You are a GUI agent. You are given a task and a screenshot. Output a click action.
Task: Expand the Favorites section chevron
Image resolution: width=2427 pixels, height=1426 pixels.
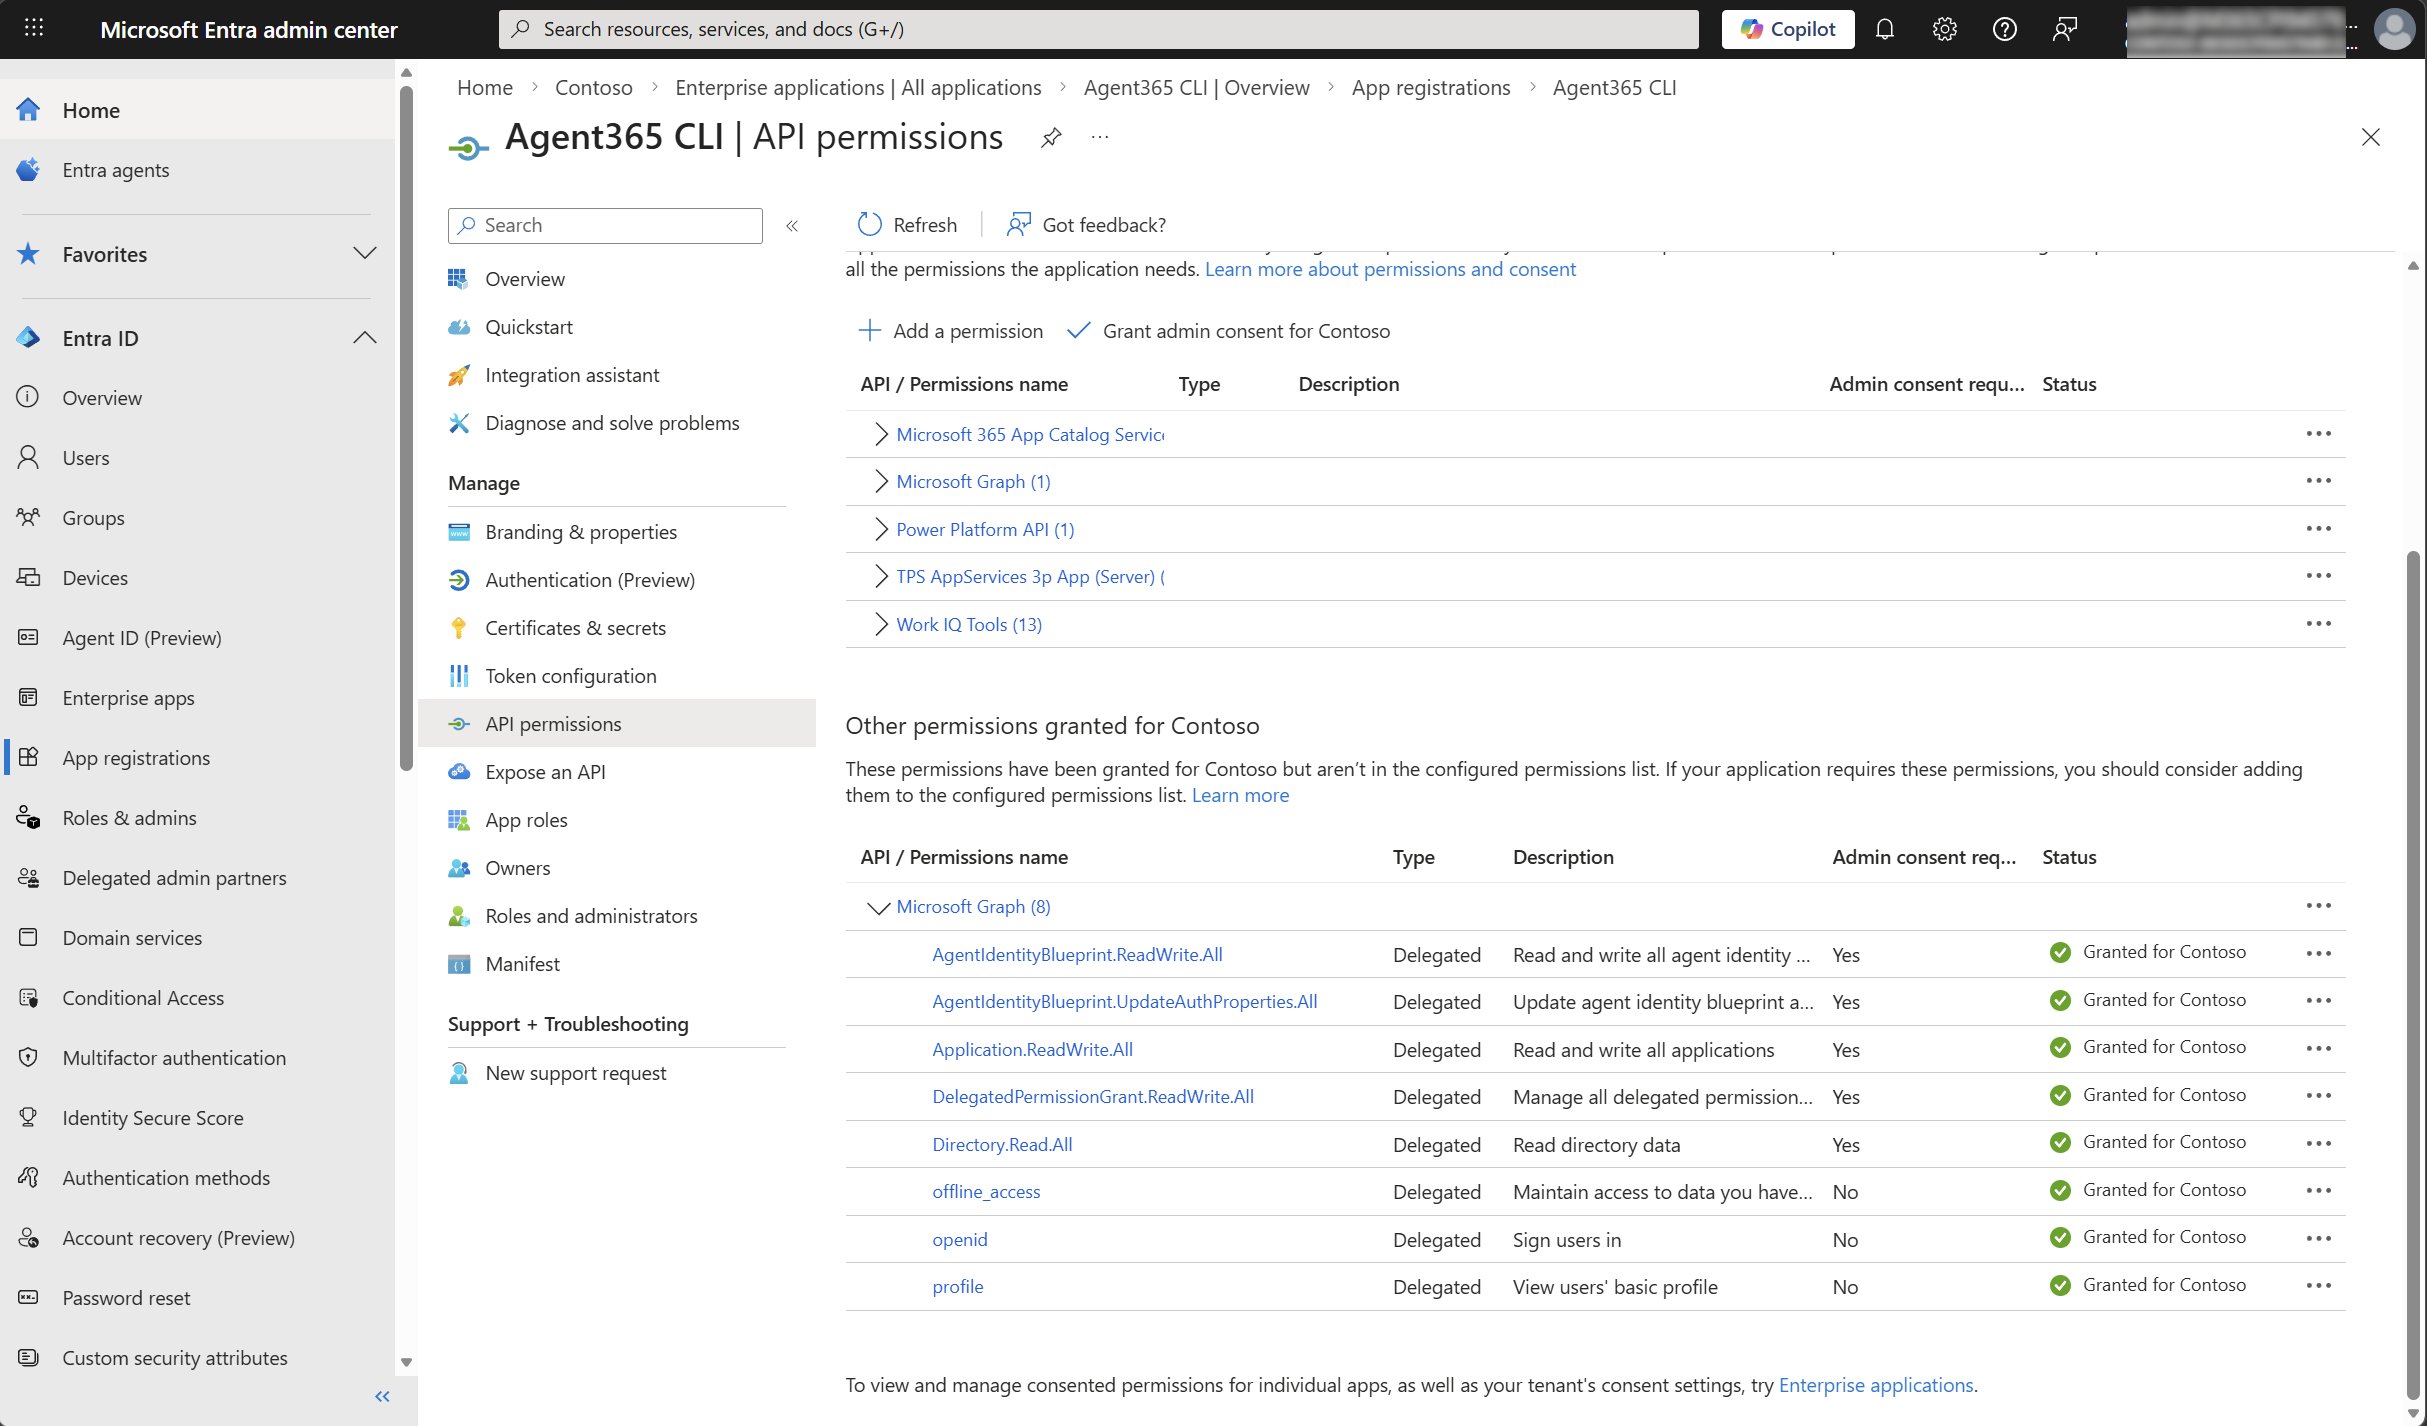[x=365, y=253]
